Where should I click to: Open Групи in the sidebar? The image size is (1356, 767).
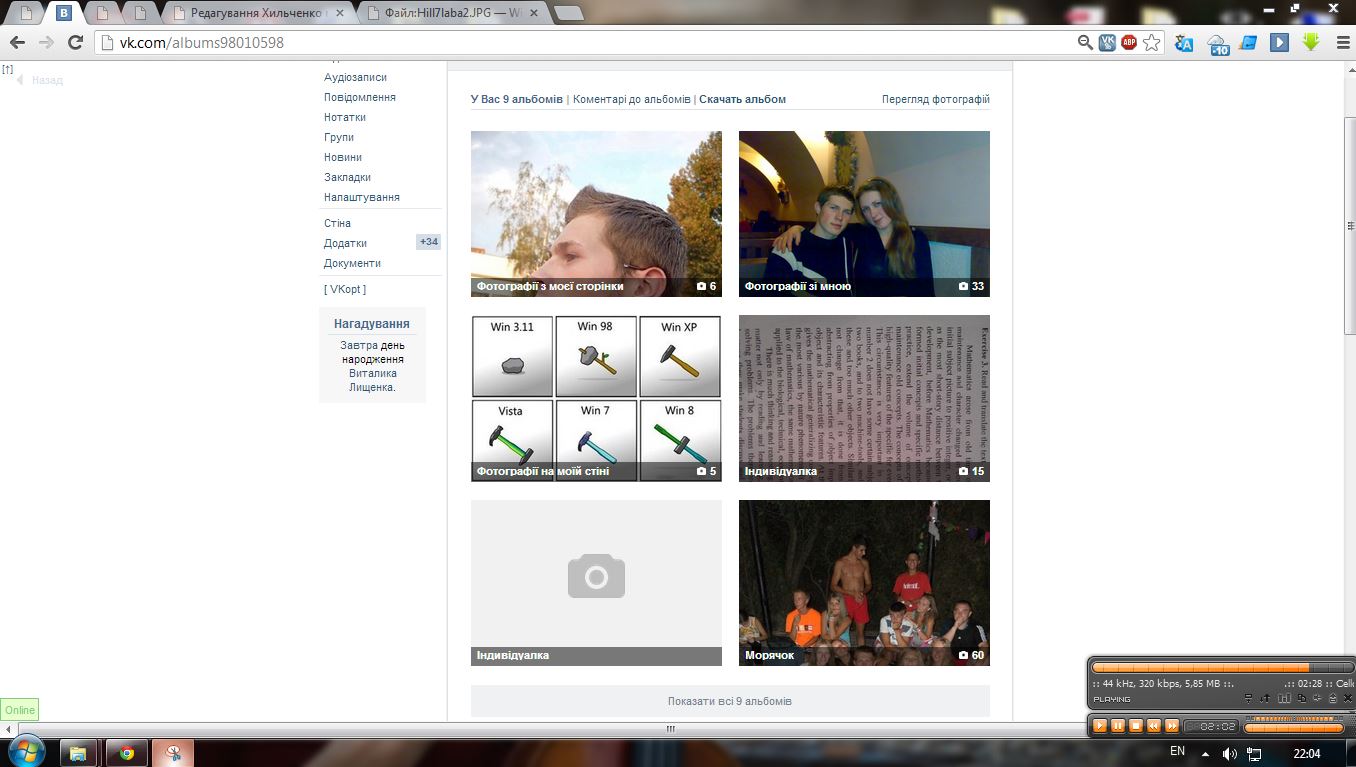[x=339, y=137]
